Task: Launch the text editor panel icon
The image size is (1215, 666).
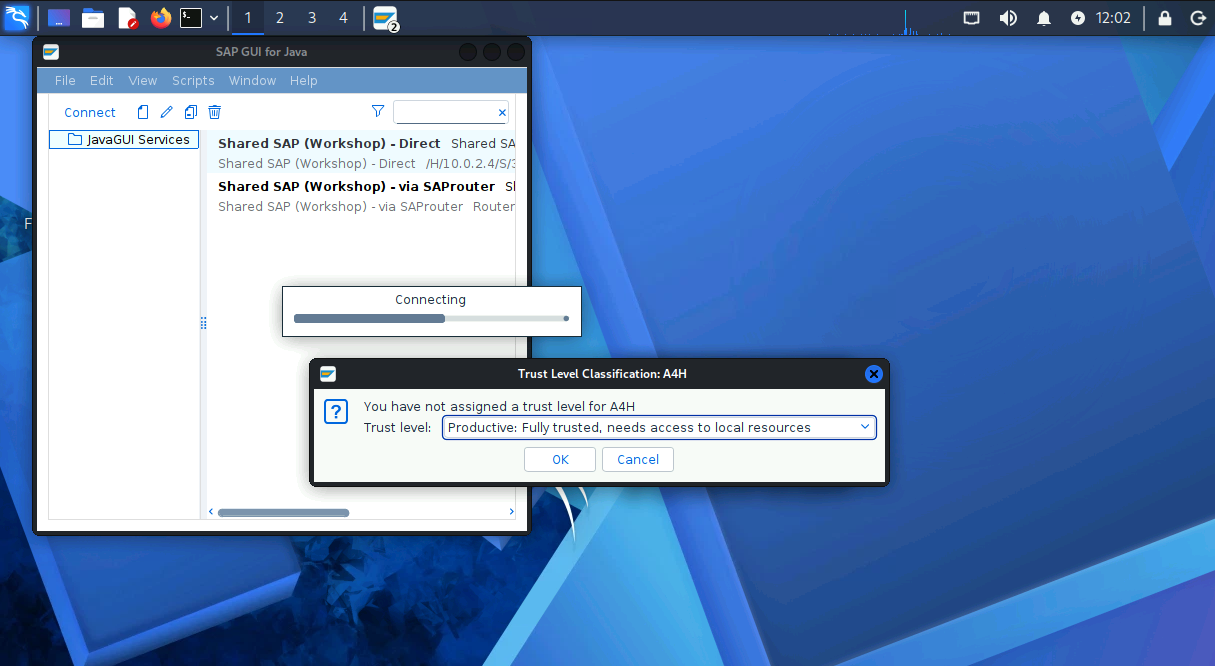Action: pyautogui.click(x=127, y=18)
